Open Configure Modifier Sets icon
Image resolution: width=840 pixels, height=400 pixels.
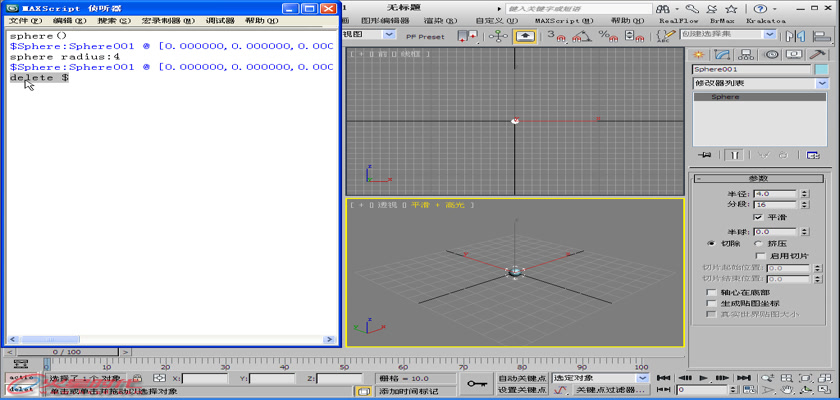click(813, 155)
